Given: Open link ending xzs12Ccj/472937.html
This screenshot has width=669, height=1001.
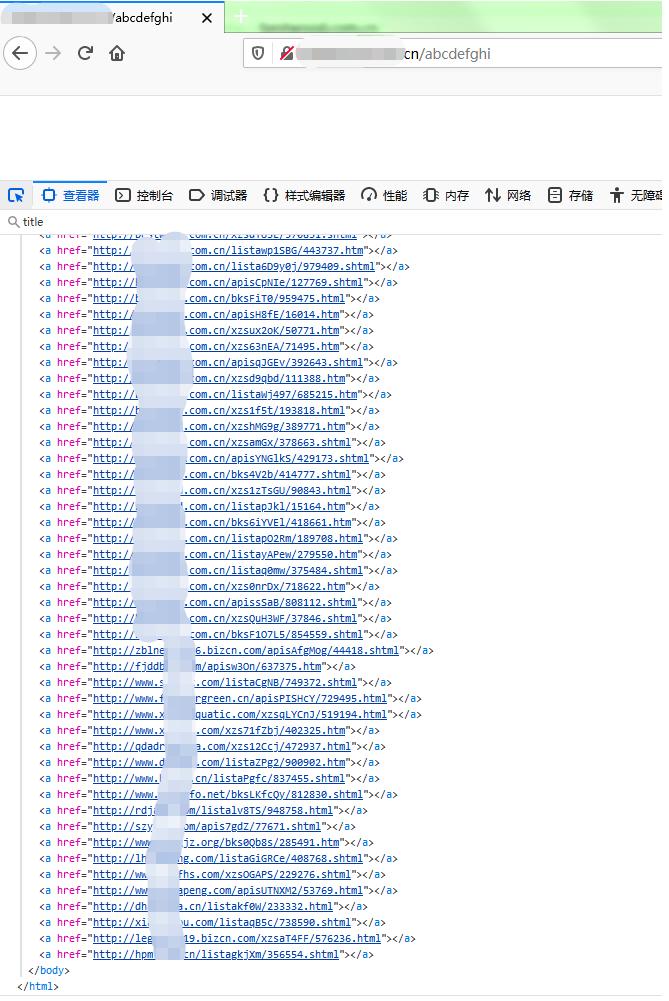Looking at the screenshot, I should pos(222,746).
